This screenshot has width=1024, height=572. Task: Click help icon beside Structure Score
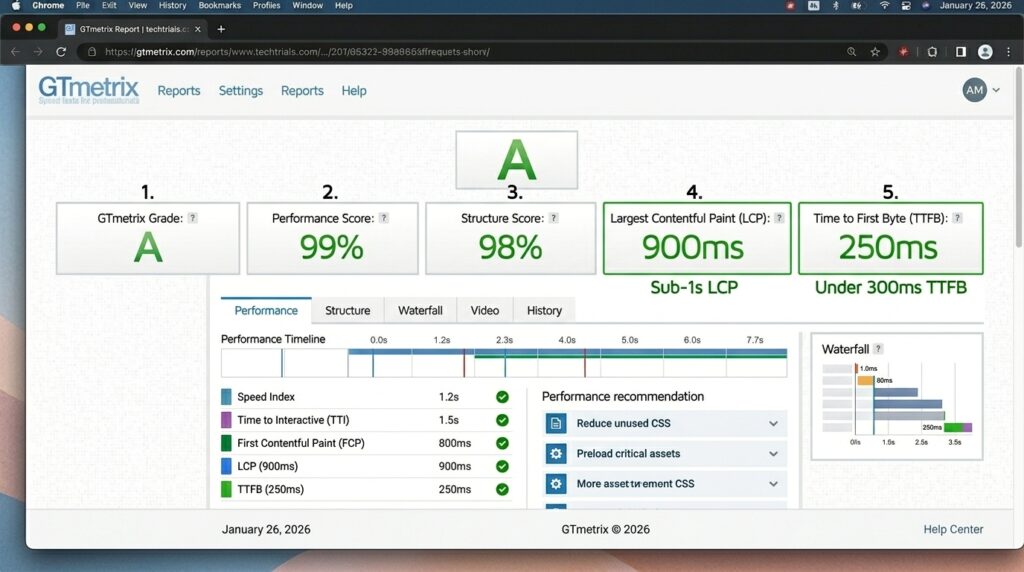point(553,218)
